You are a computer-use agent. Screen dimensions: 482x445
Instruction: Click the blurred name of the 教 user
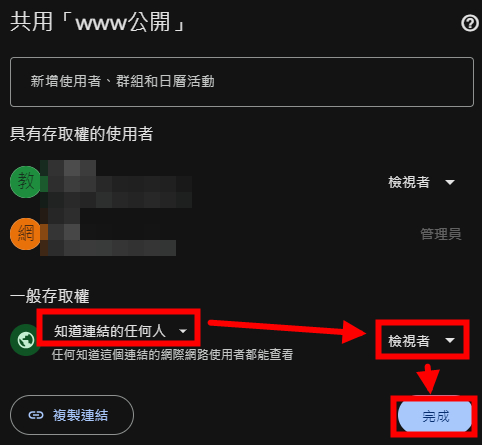tap(116, 184)
